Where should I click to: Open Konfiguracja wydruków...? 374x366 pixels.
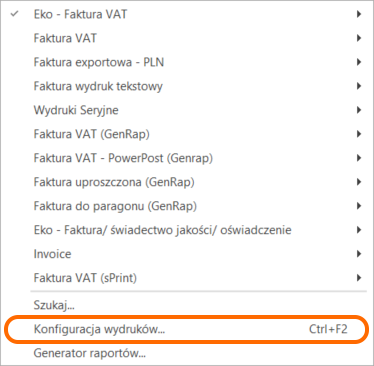(187, 329)
